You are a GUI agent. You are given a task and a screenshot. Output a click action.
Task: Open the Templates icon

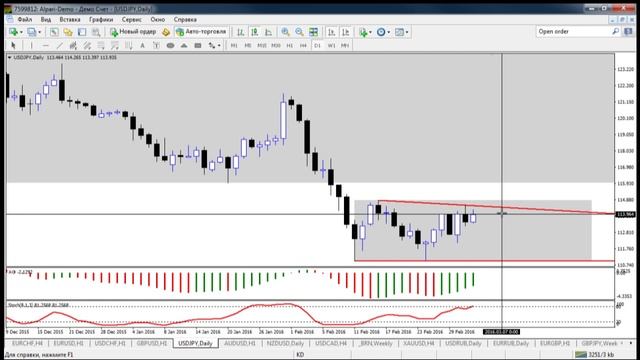[399, 32]
